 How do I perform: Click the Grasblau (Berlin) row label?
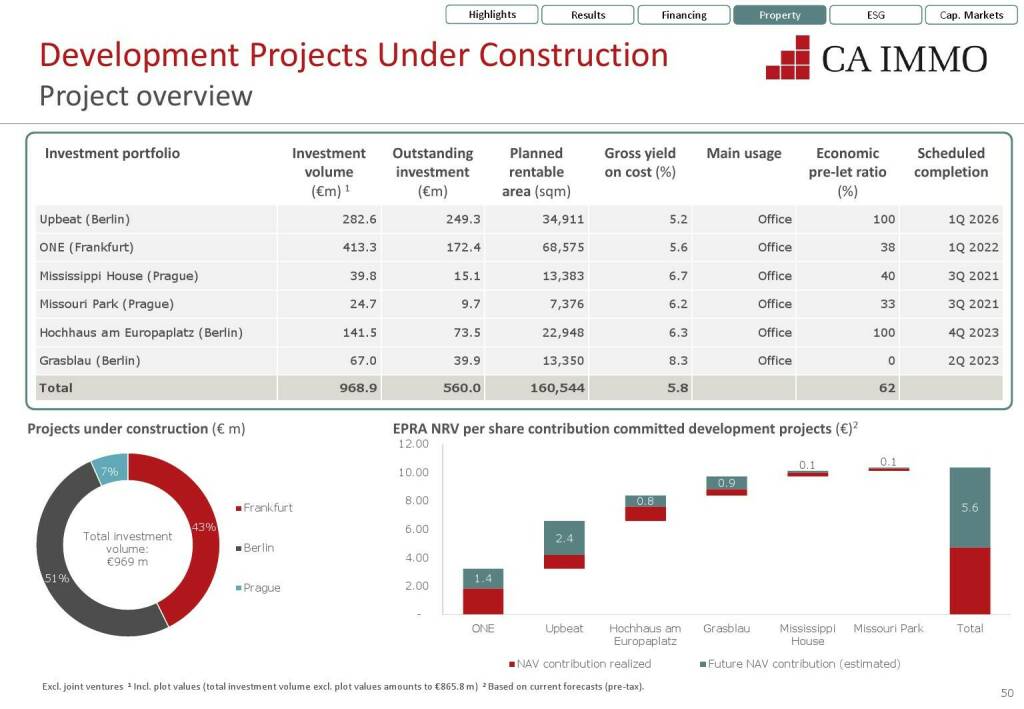click(x=90, y=360)
